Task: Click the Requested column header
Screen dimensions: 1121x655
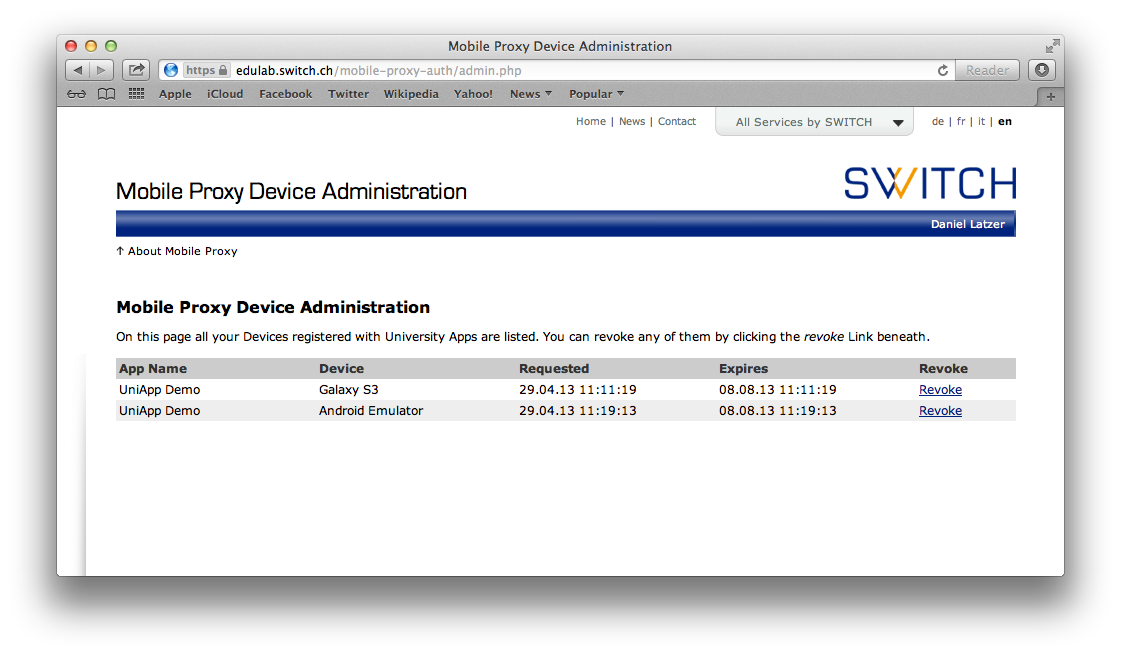Action: pos(554,368)
